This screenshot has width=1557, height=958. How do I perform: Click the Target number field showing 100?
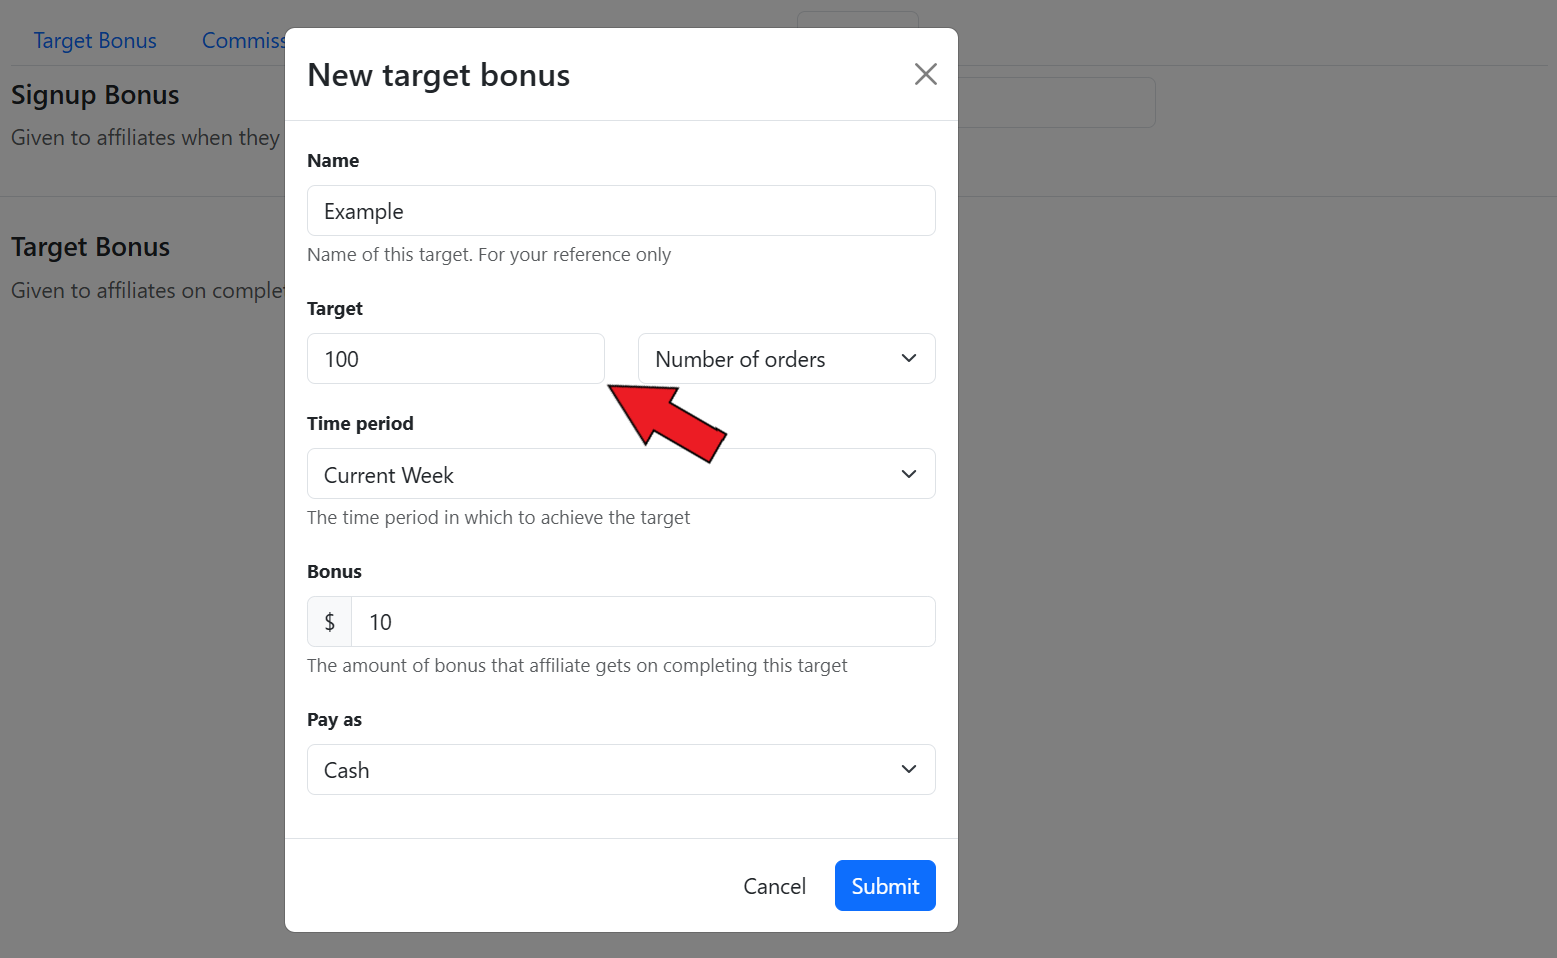(455, 359)
